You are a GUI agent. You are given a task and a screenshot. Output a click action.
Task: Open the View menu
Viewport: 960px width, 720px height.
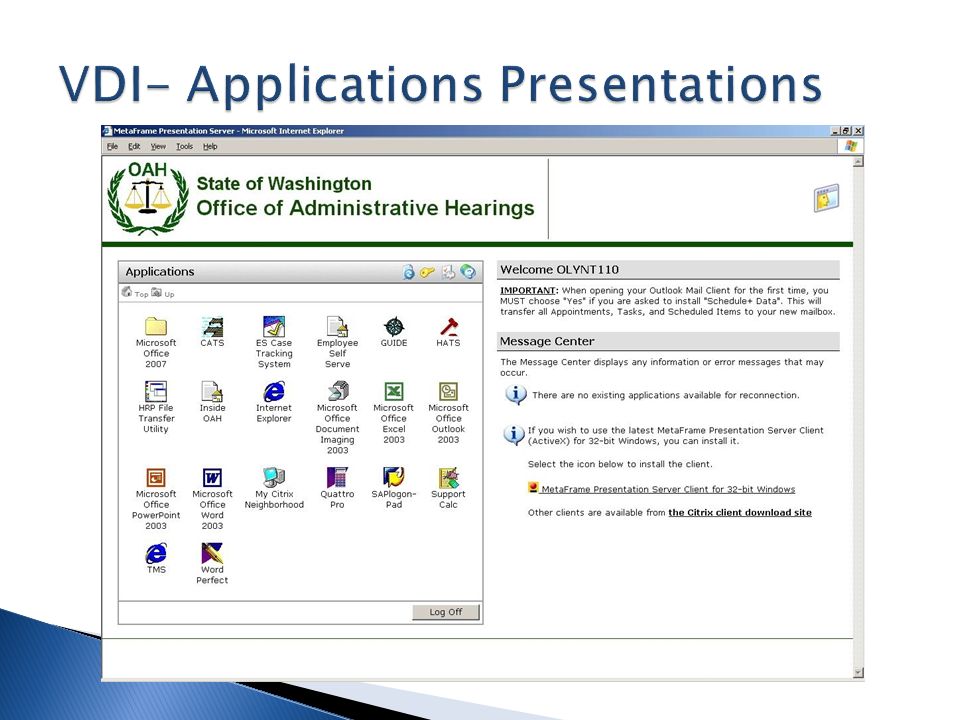[158, 146]
